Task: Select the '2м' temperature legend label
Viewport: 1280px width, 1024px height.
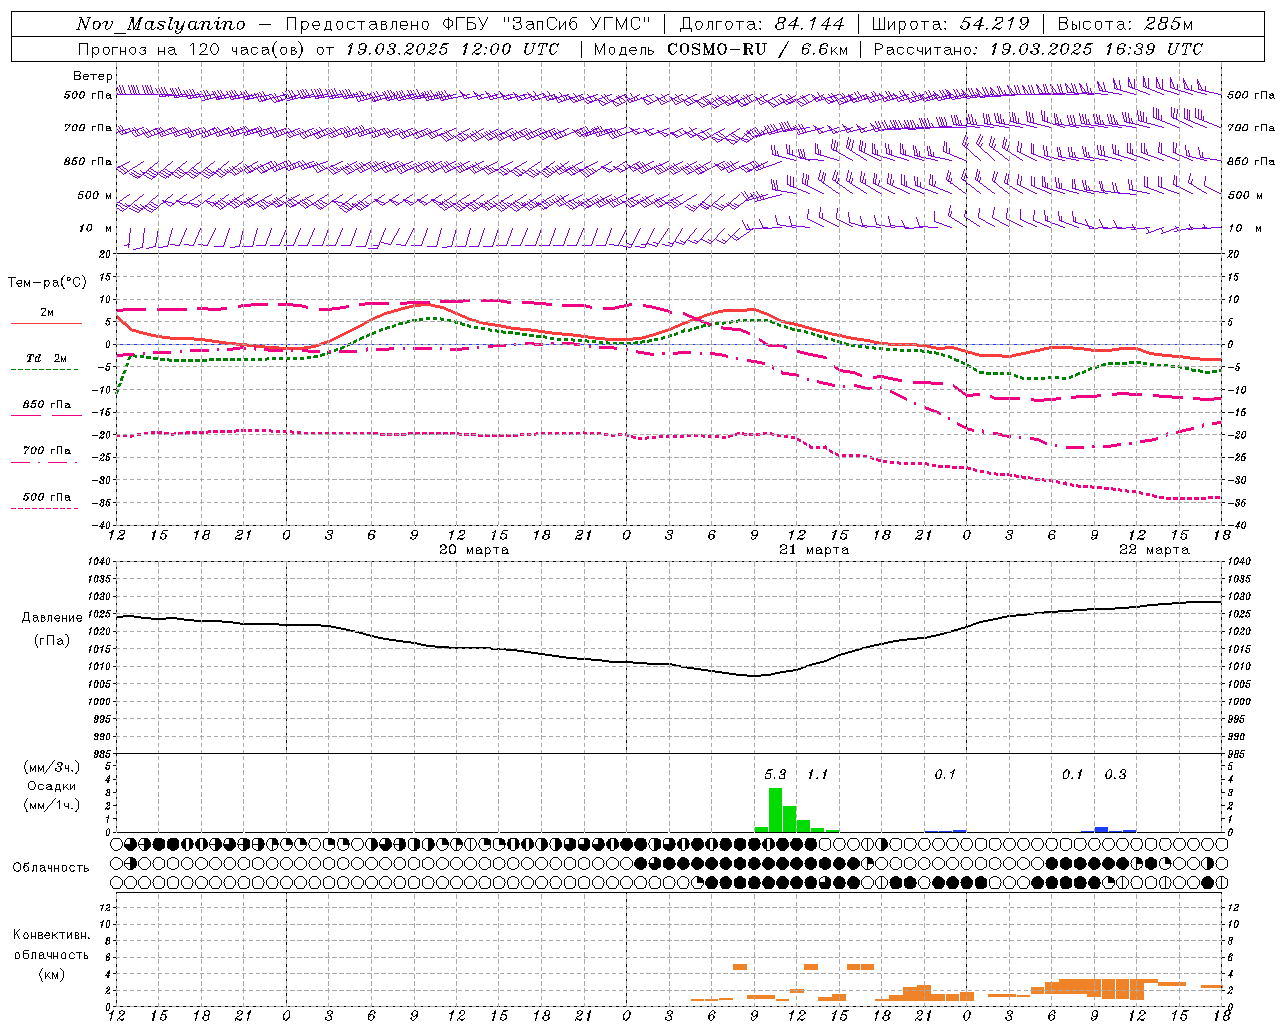Action: pos(47,312)
